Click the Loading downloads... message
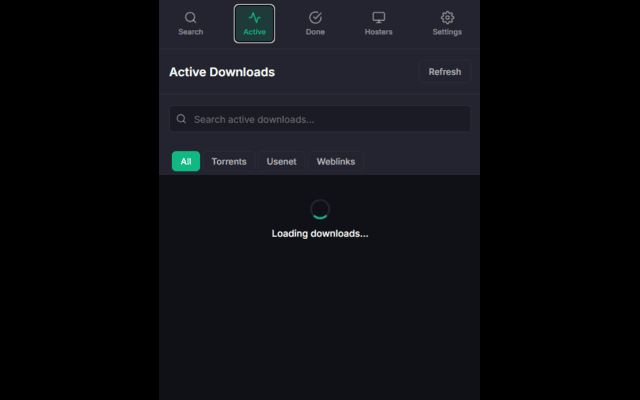Image resolution: width=640 pixels, height=400 pixels. click(x=320, y=233)
